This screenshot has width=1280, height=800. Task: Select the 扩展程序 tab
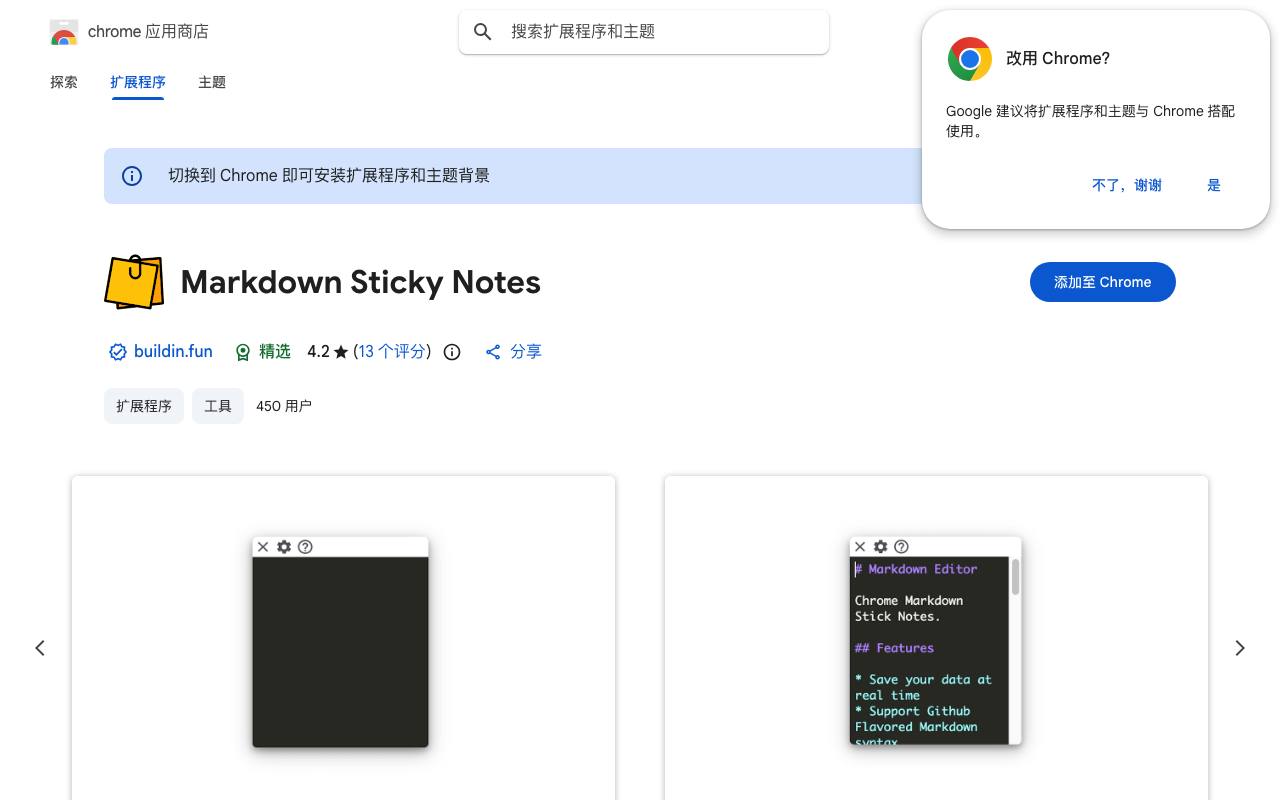click(x=138, y=82)
